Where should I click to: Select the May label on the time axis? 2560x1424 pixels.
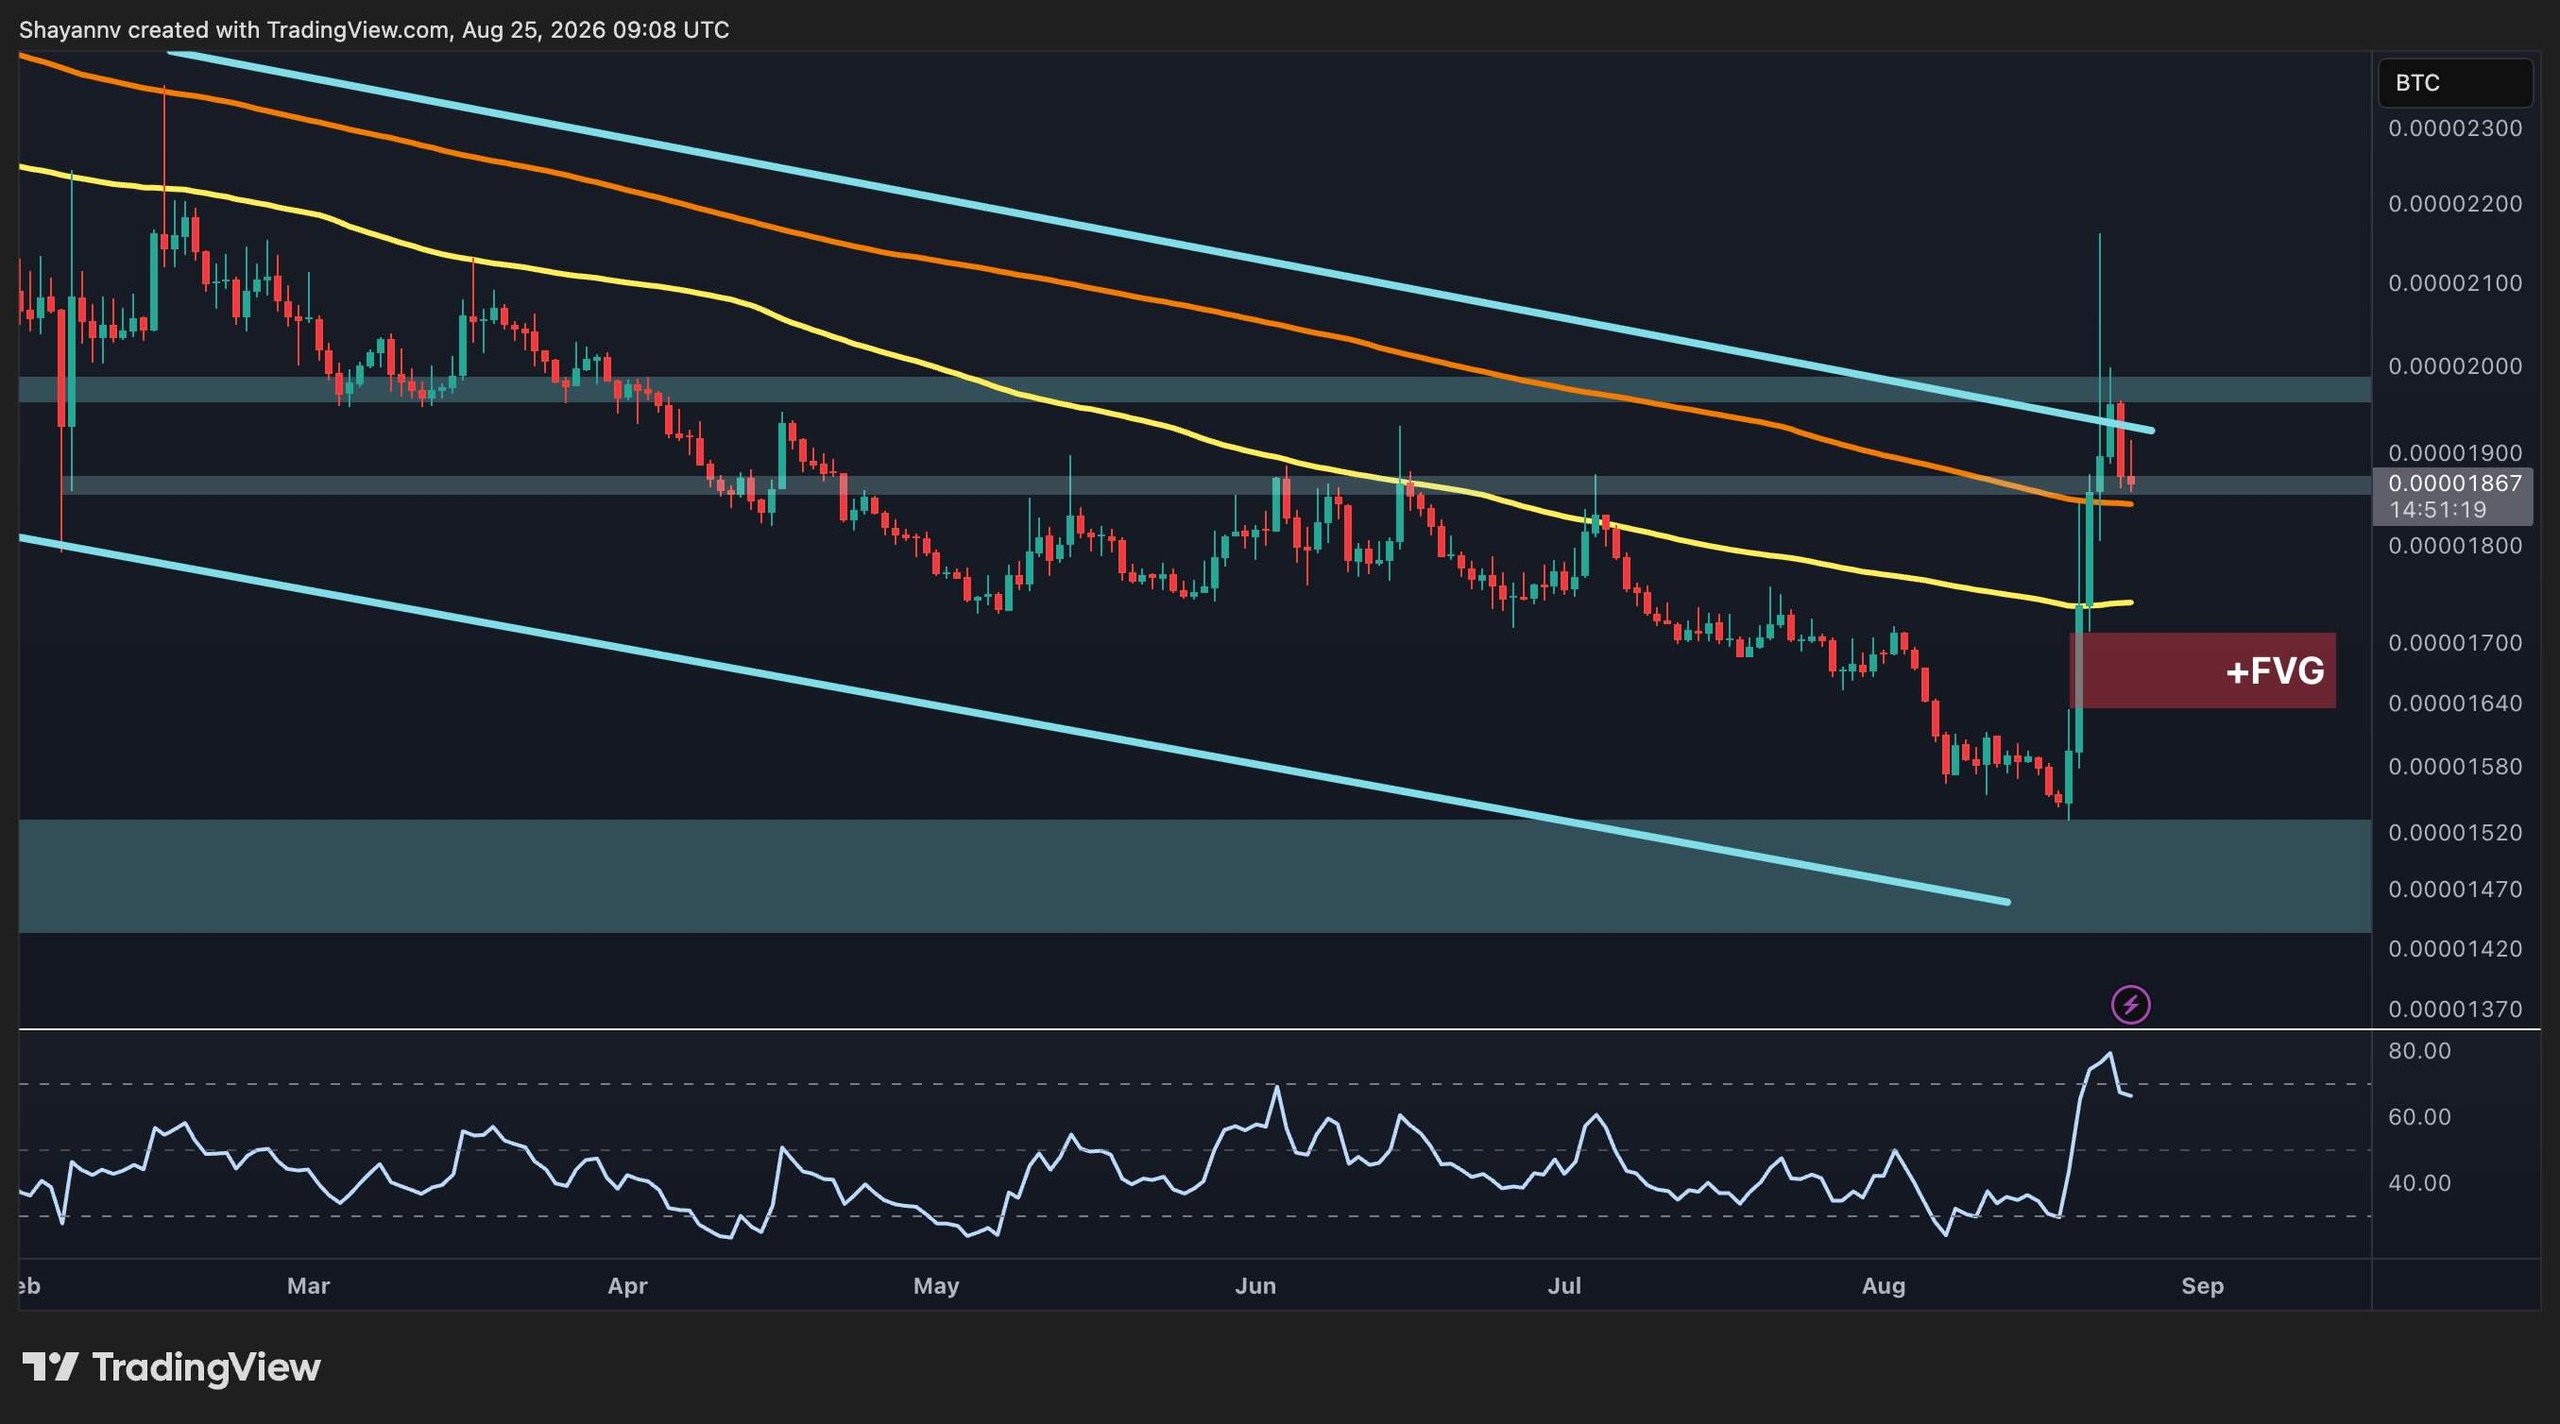tap(936, 1286)
